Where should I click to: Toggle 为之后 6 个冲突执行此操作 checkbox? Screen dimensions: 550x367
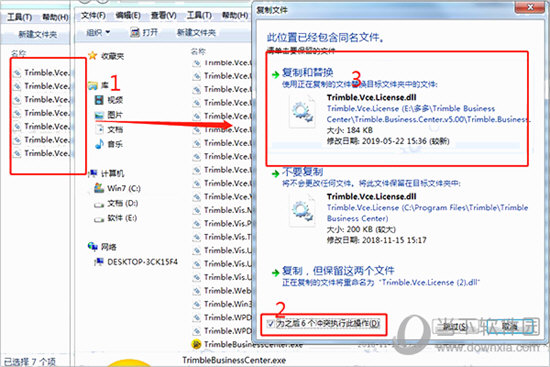click(x=270, y=323)
